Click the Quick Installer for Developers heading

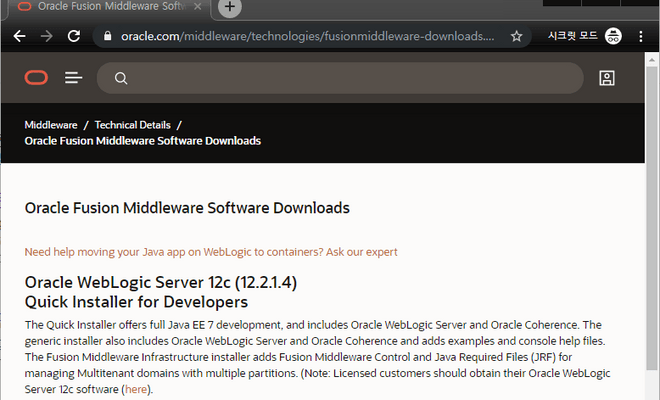click(136, 302)
